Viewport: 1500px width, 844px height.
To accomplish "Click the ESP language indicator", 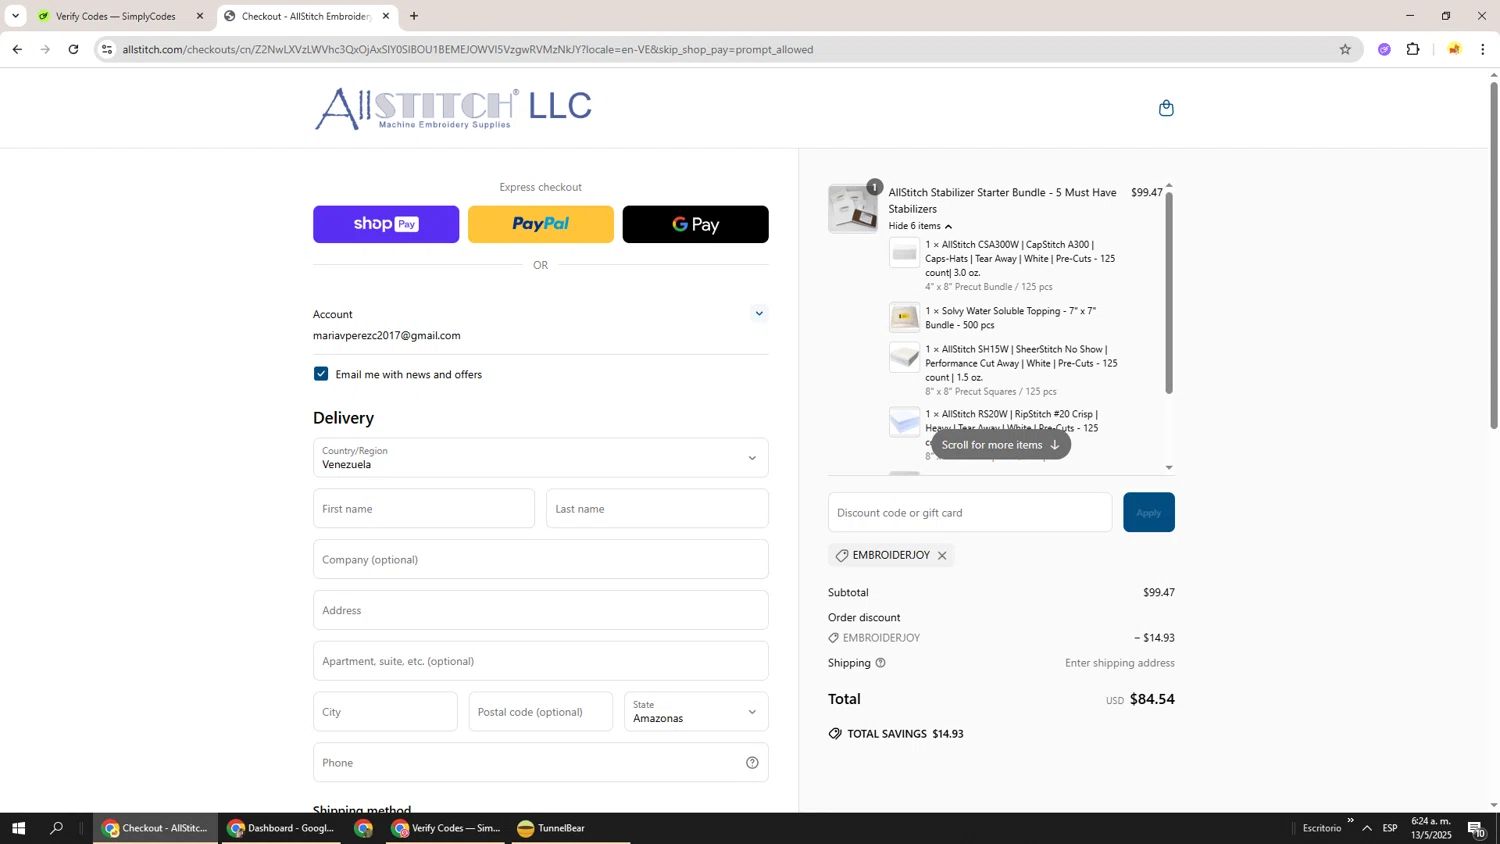I will tap(1390, 828).
